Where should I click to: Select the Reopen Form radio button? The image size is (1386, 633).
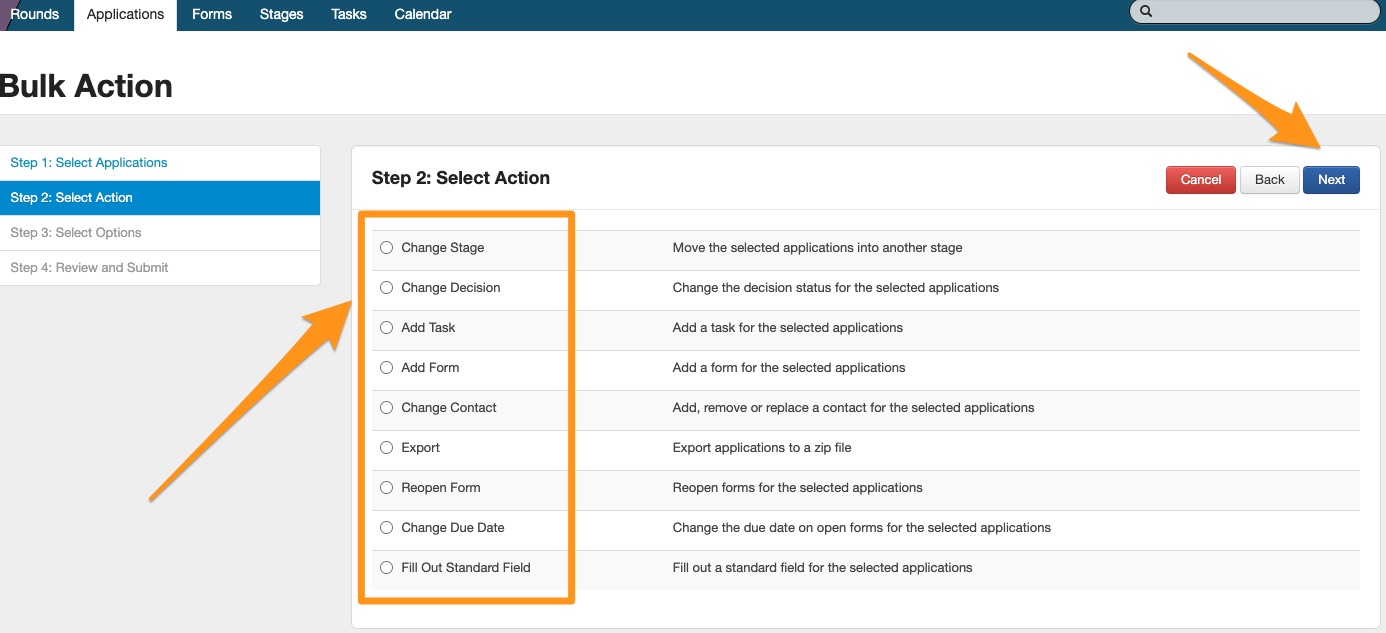pyautogui.click(x=387, y=488)
